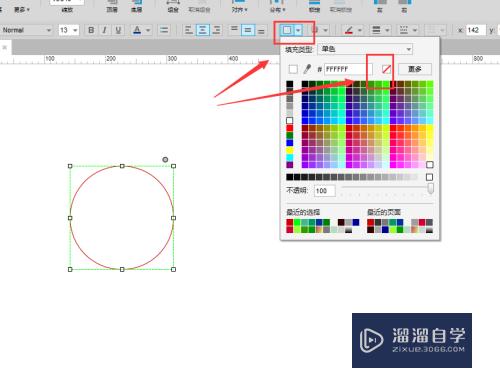This screenshot has height=378, width=500.
Task: Expand the fill type 单色 dropdown
Action: point(365,49)
